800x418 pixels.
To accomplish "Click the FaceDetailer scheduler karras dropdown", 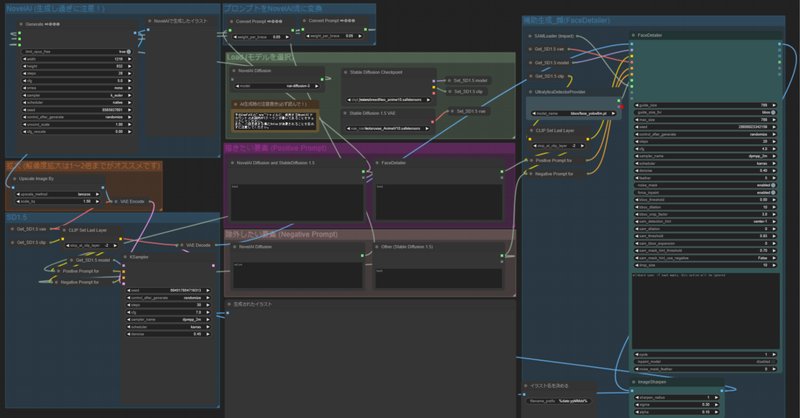I will click(705, 163).
